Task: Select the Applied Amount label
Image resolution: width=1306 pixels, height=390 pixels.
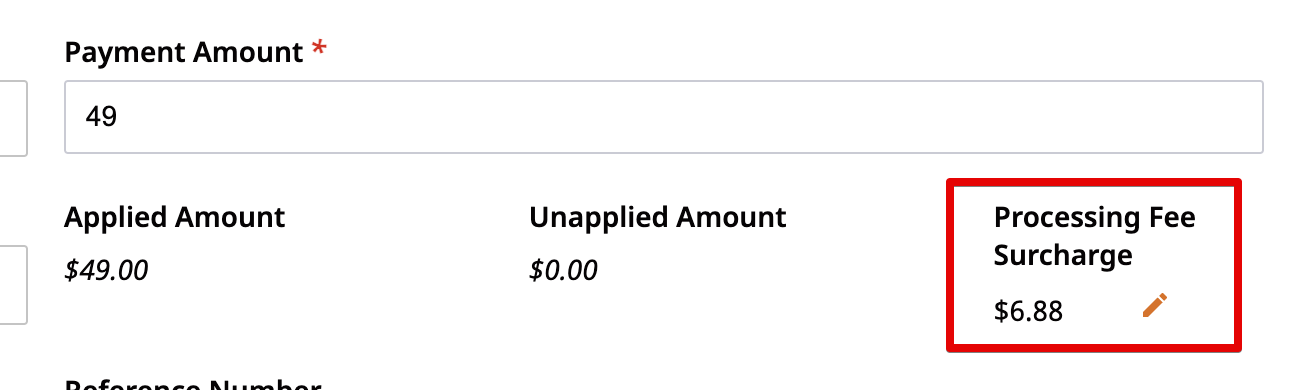Action: [175, 217]
